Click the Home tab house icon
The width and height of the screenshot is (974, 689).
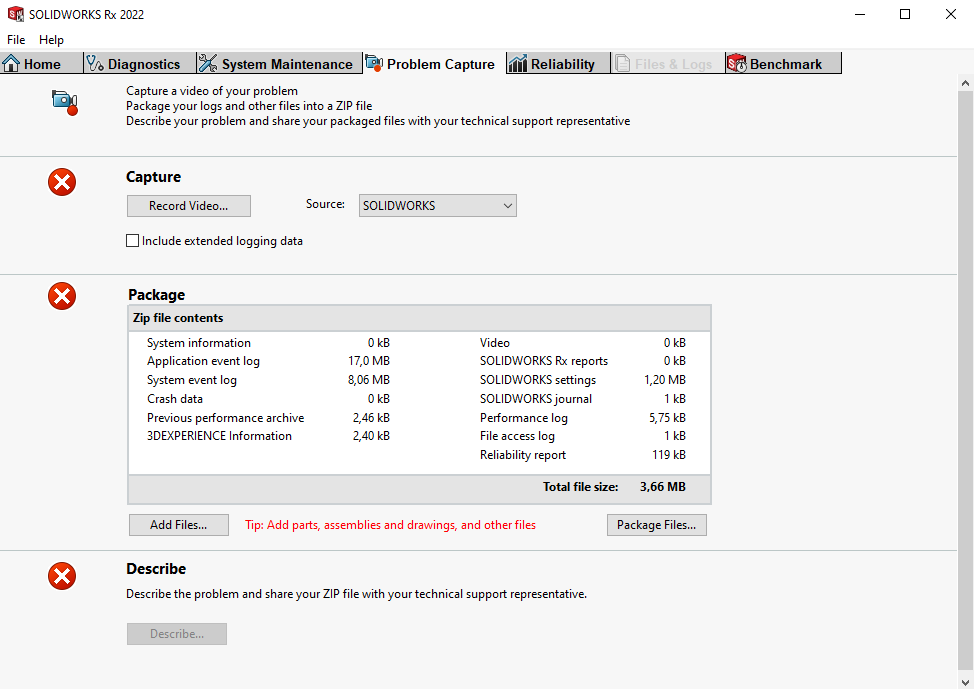12,64
